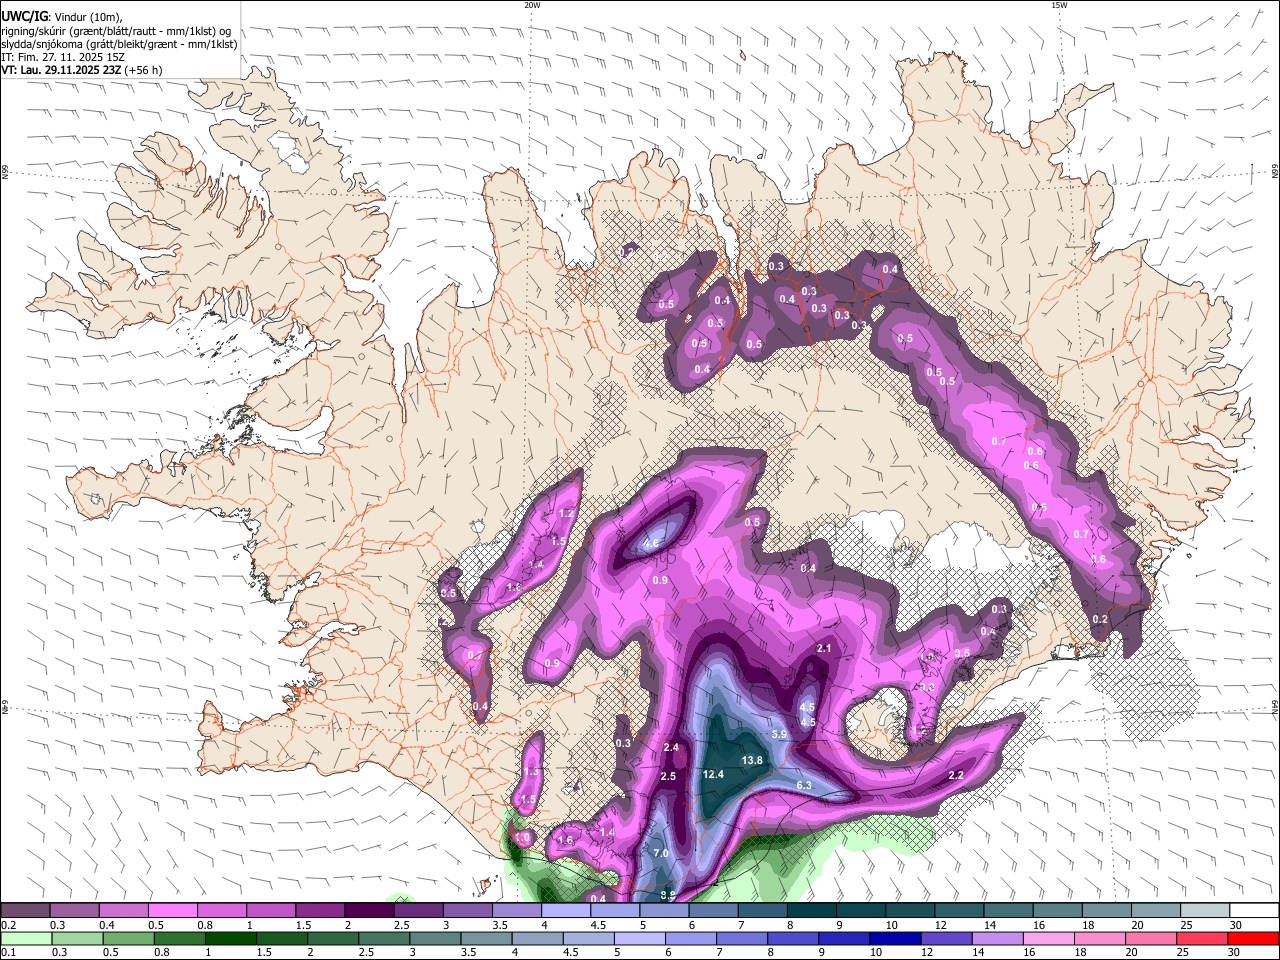The image size is (1280, 960).
Task: Click the light purple 14 swatch on lower legend
Action: click(996, 938)
